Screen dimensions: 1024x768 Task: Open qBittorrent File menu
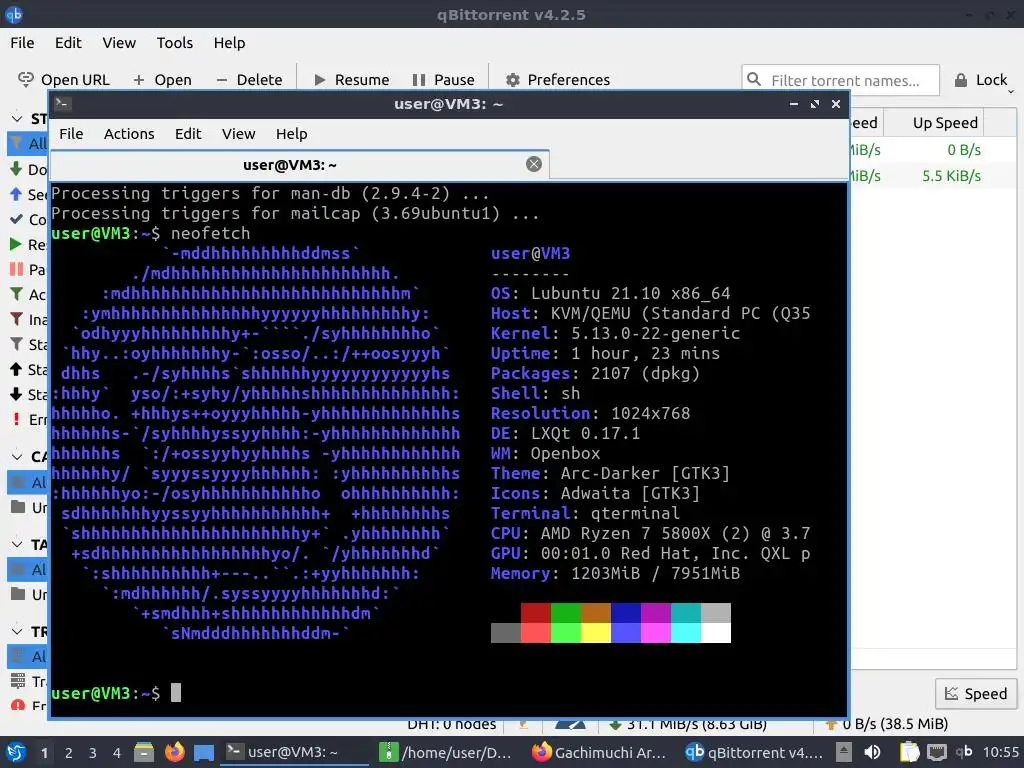(22, 43)
